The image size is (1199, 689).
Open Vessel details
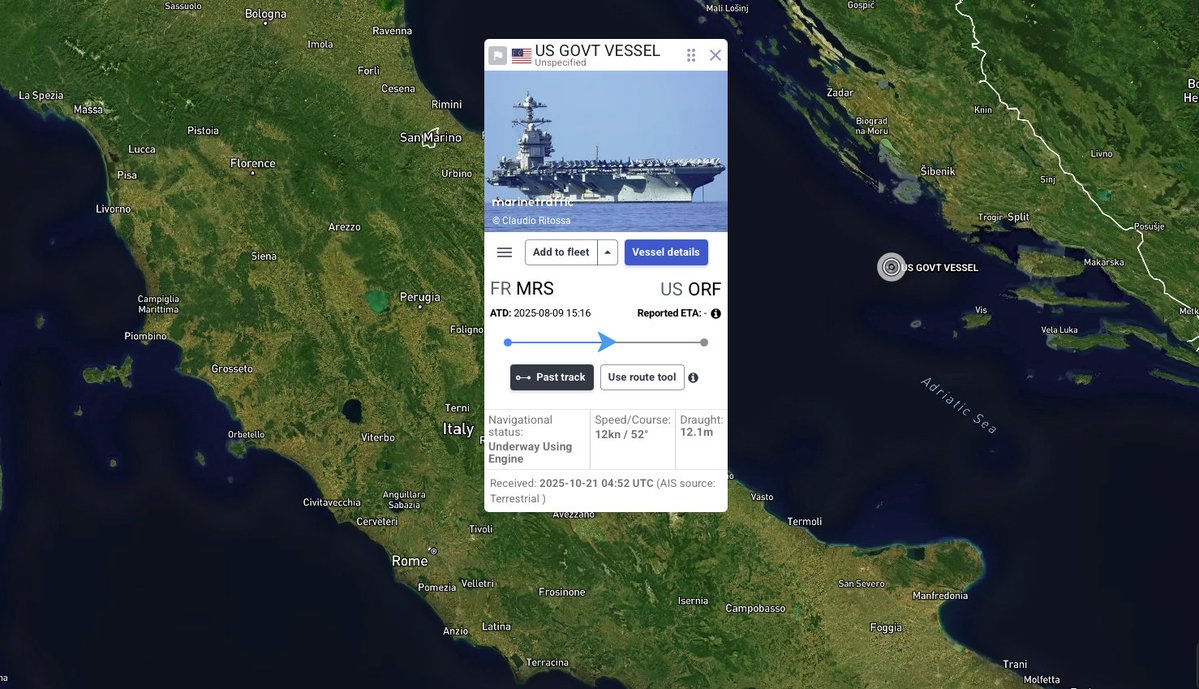tap(666, 252)
